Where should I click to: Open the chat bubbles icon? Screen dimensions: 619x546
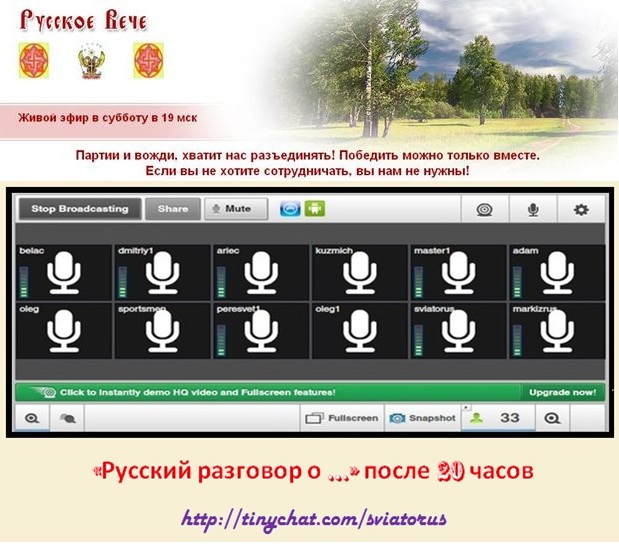68,418
